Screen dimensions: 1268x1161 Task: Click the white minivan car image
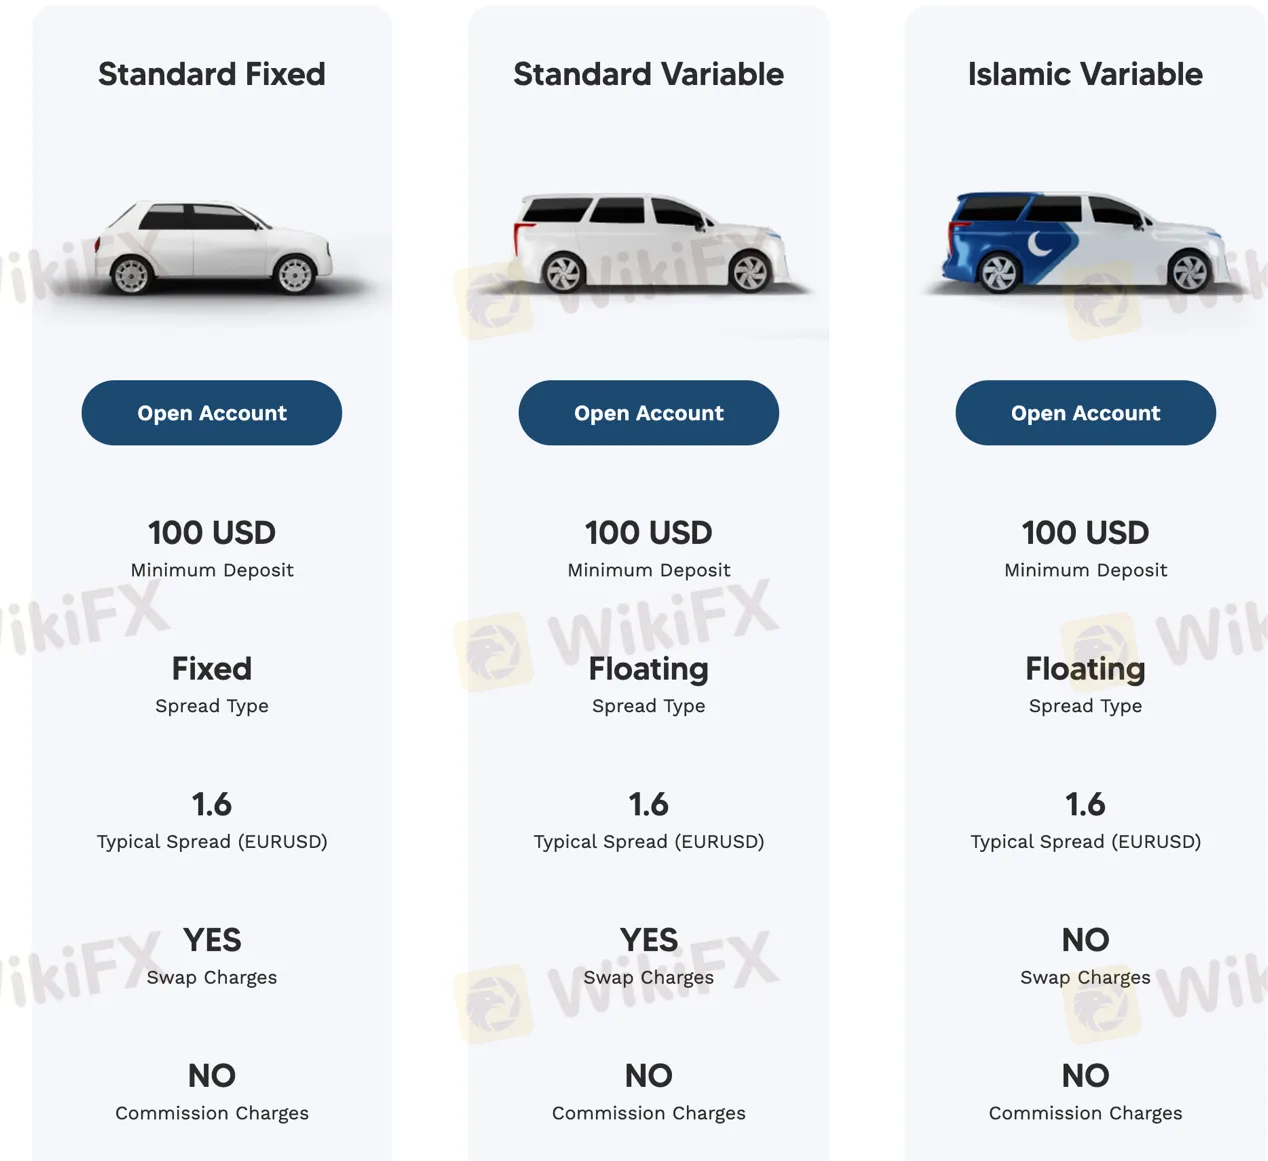coord(650,243)
